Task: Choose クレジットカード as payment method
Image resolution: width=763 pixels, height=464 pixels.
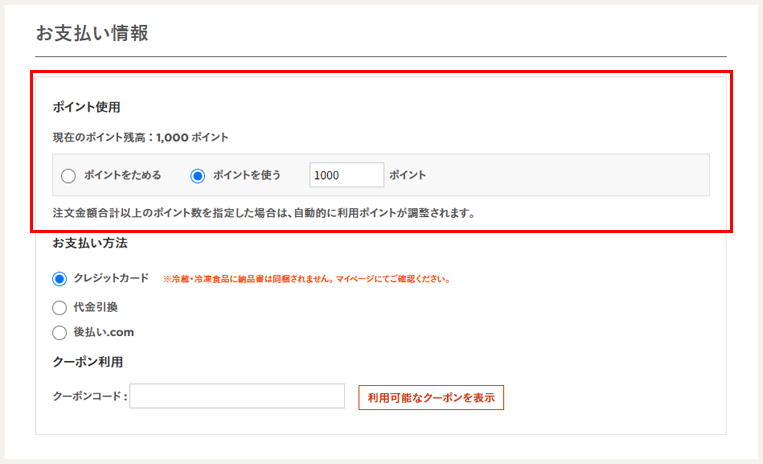Action: (x=59, y=279)
